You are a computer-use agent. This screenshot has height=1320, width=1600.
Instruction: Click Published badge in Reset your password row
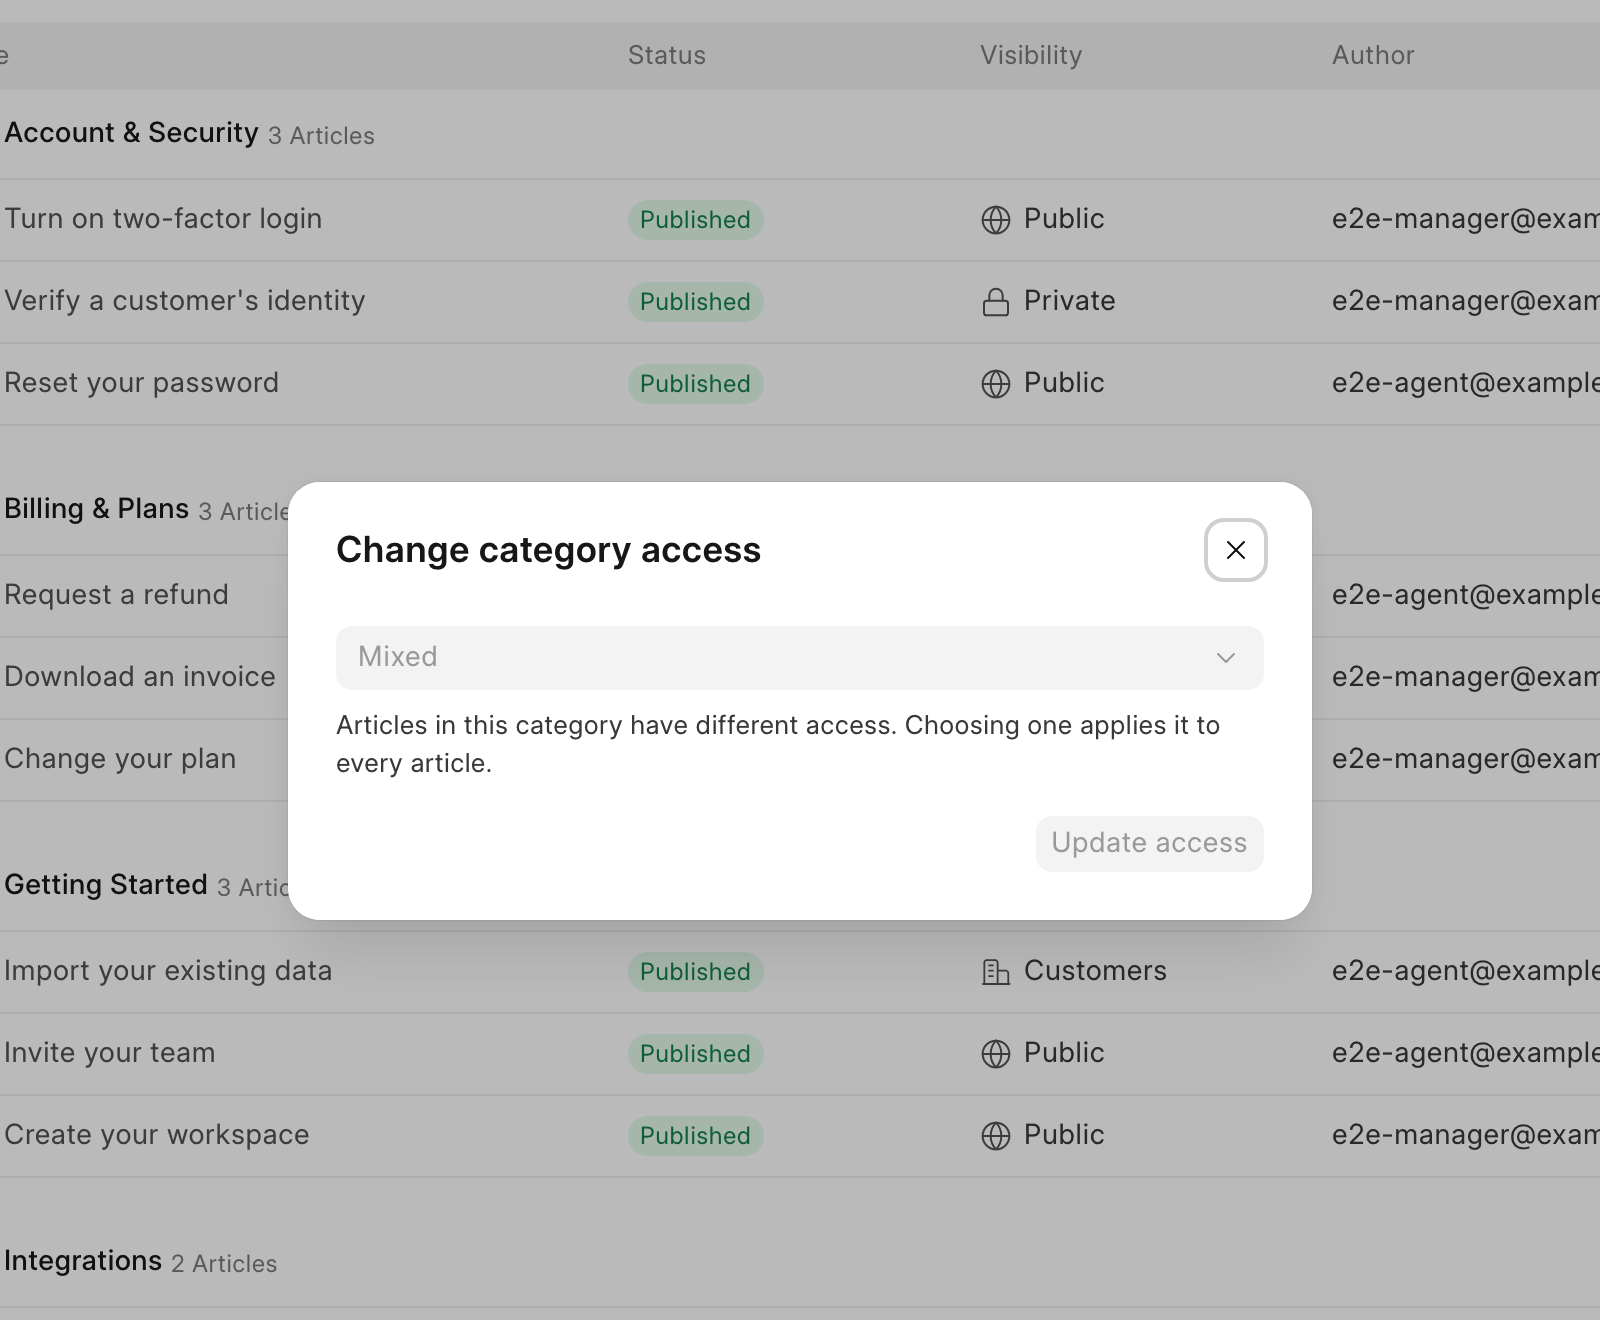(696, 384)
